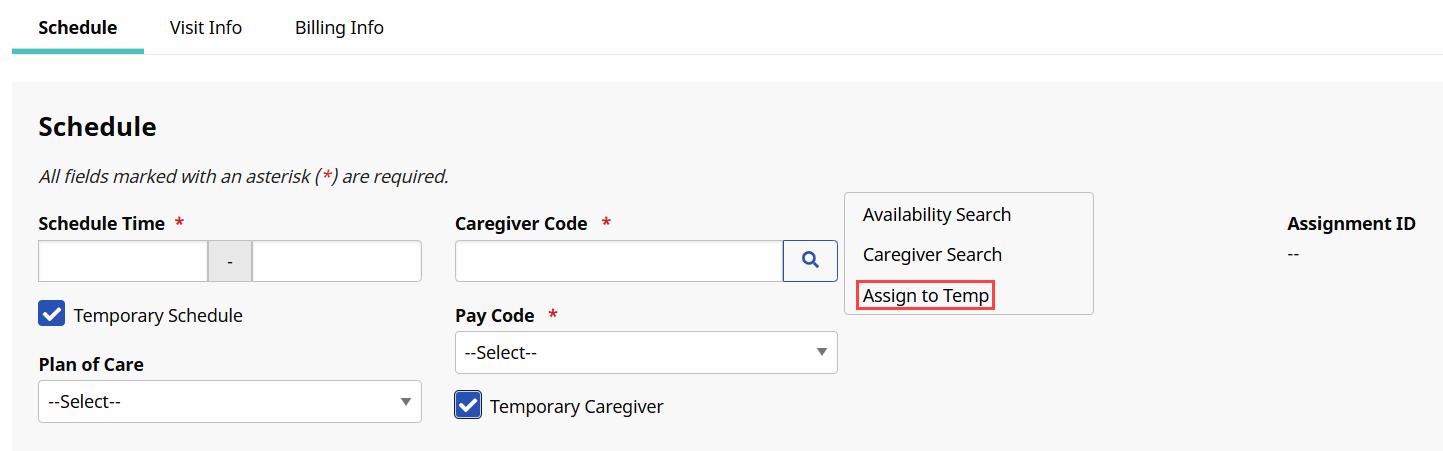The image size is (1443, 451).
Task: Focus the Schedule Time start field
Action: pos(123,261)
